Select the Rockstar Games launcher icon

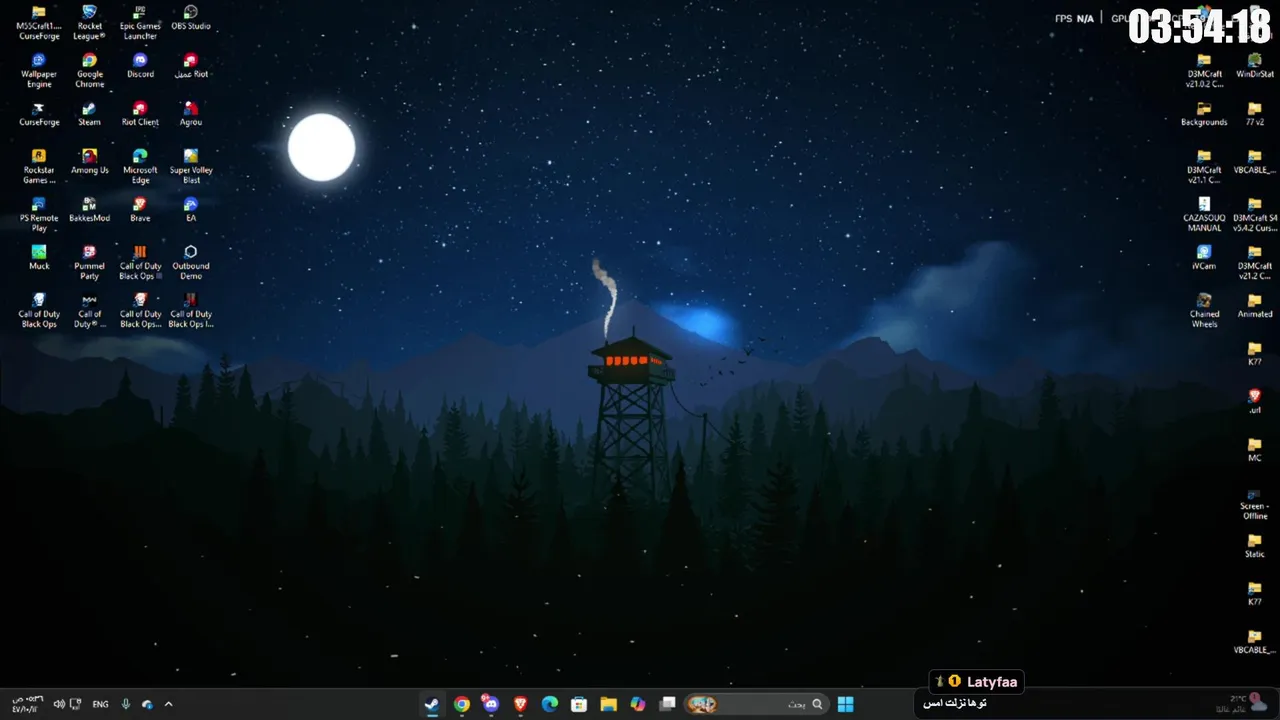pyautogui.click(x=39, y=168)
